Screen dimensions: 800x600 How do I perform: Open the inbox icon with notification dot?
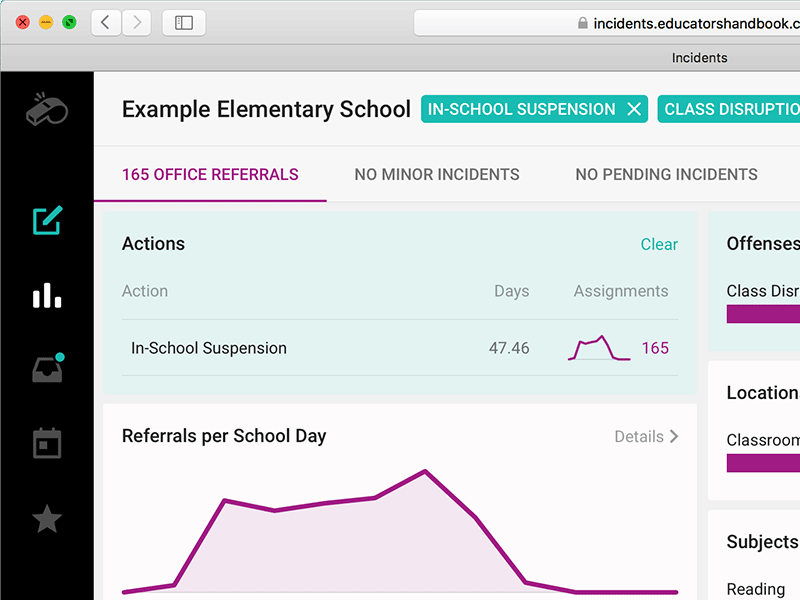click(x=47, y=368)
